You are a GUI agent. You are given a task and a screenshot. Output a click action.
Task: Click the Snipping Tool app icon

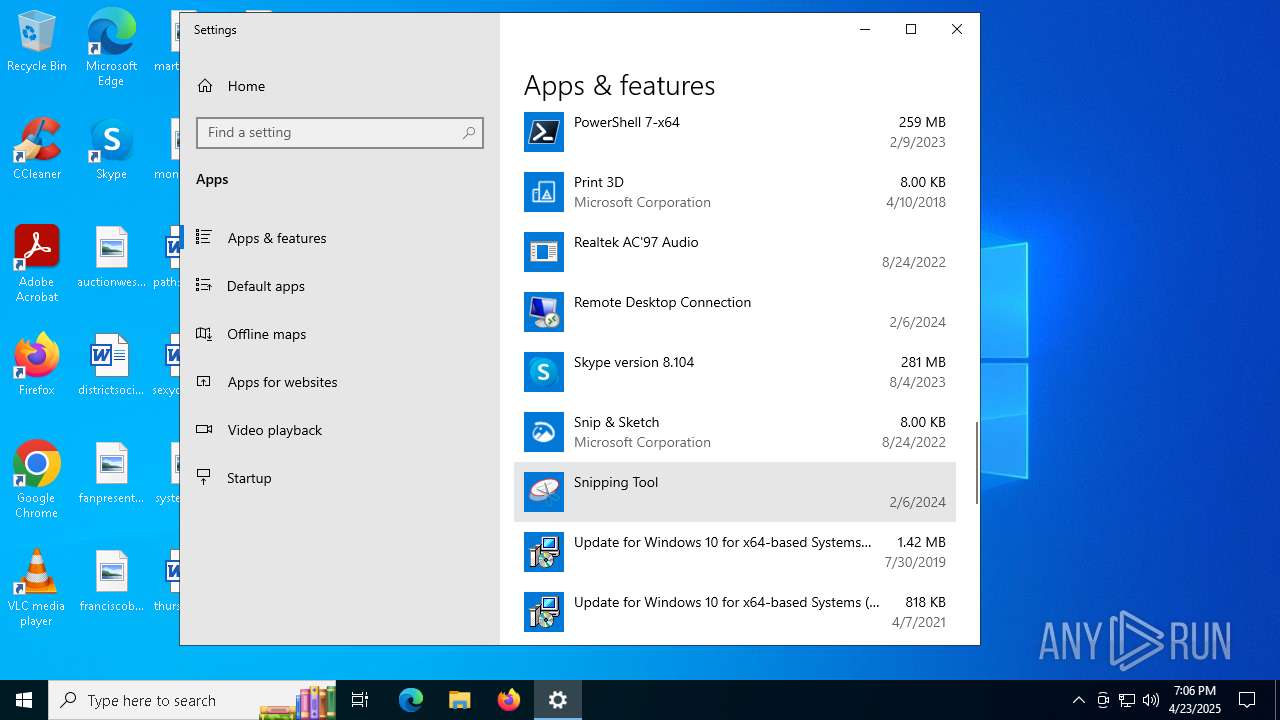click(x=543, y=492)
